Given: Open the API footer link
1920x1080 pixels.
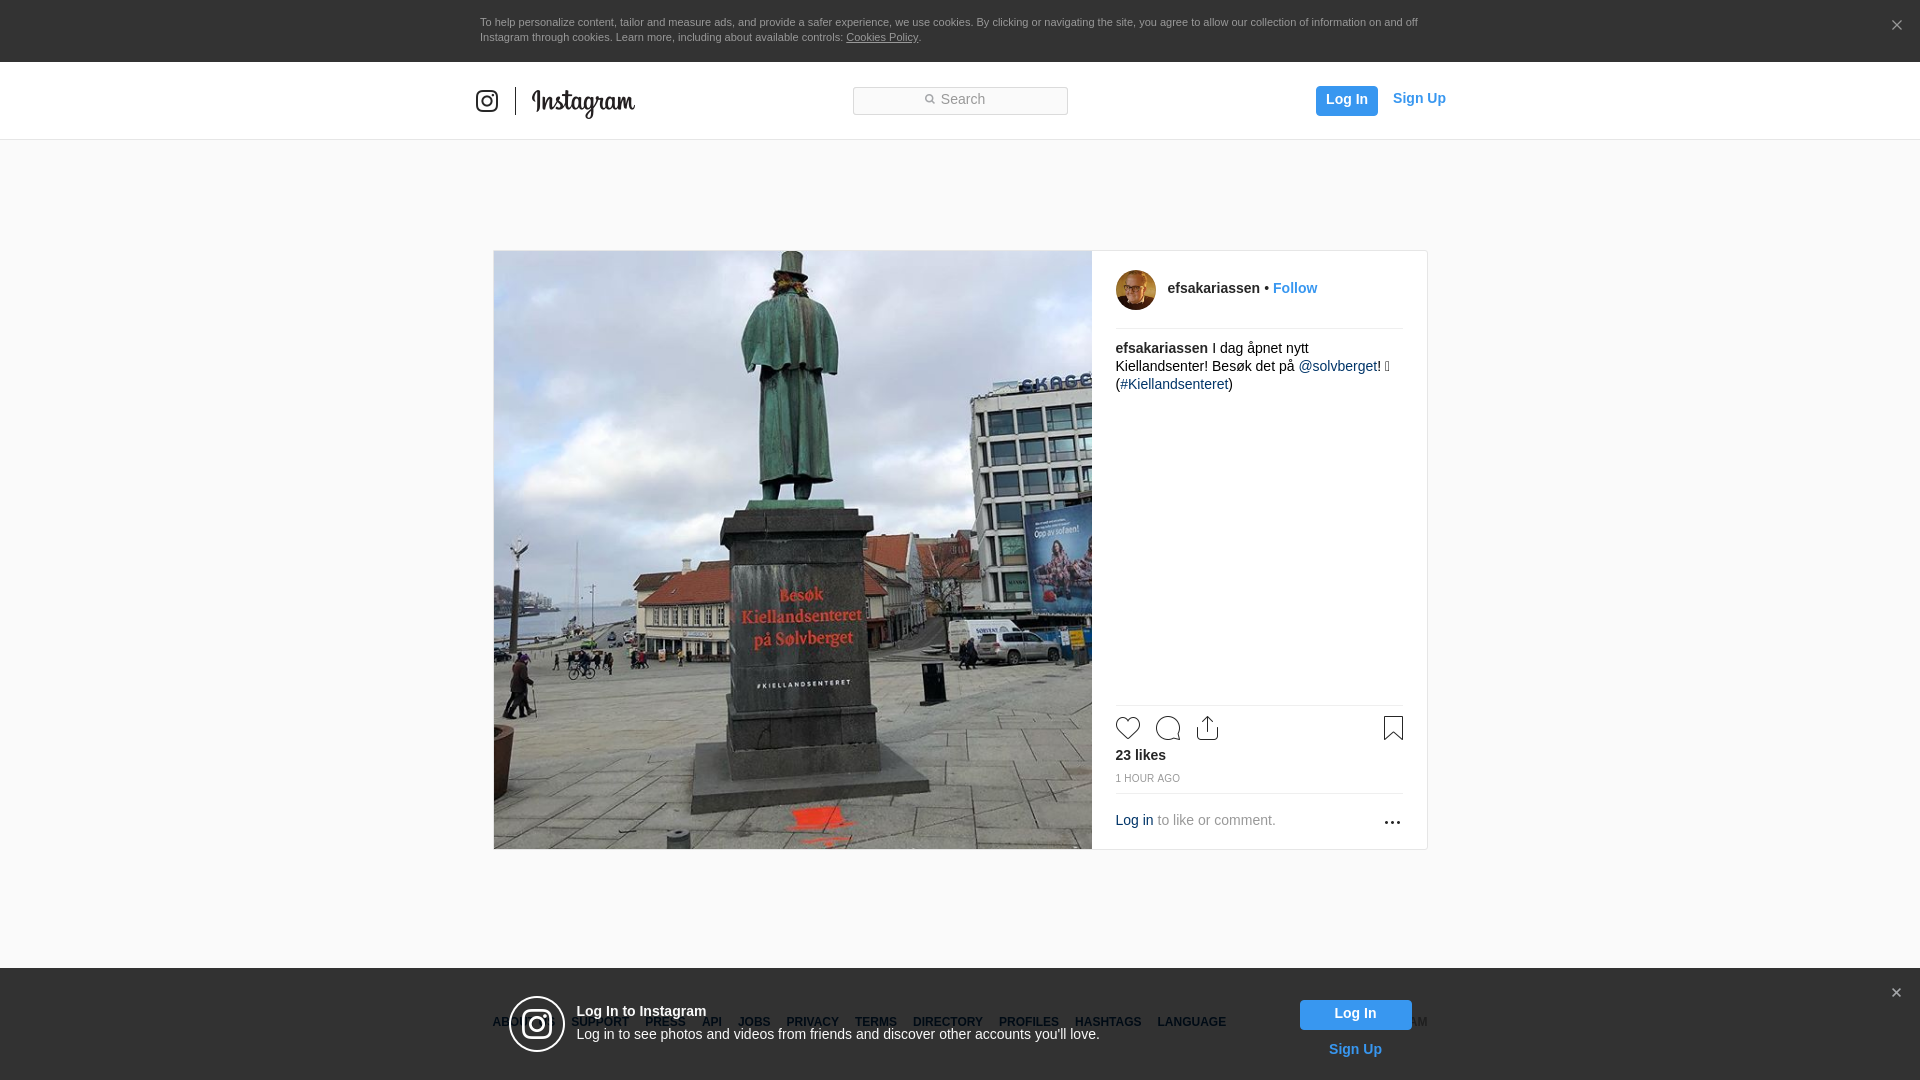Looking at the screenshot, I should coord(712,1022).
